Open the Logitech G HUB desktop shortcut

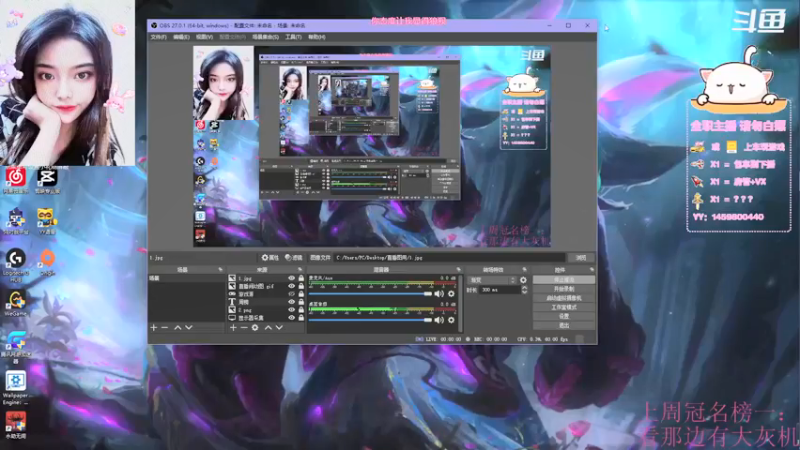click(x=16, y=264)
